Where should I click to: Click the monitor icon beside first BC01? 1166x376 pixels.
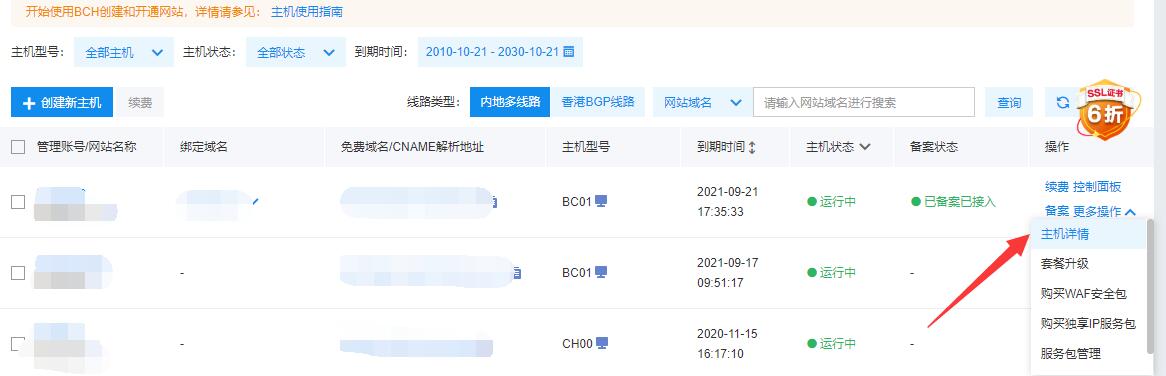click(x=602, y=201)
